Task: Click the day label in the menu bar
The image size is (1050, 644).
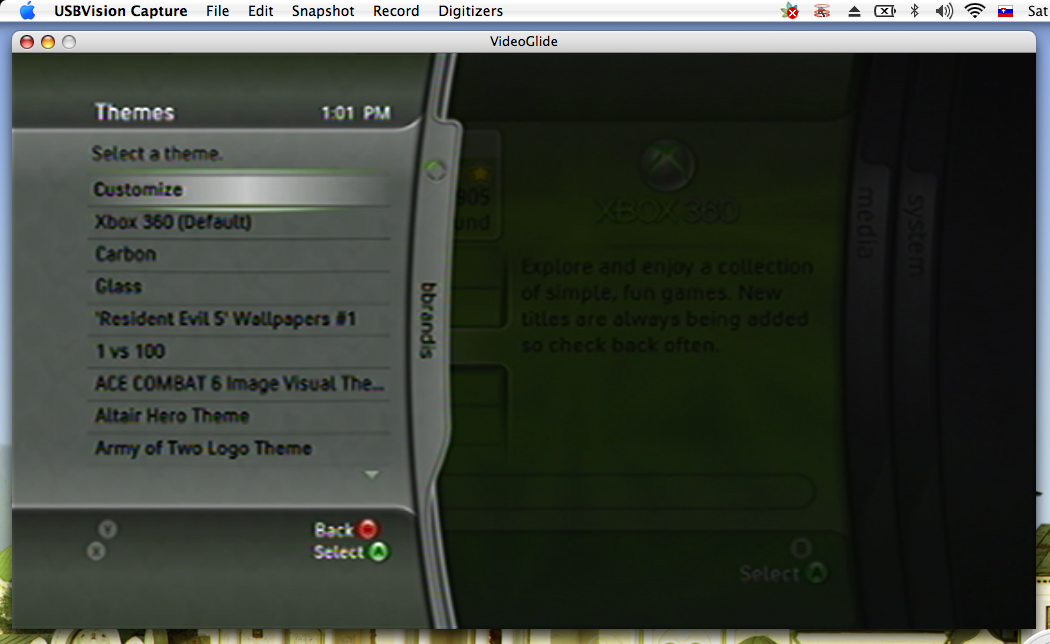Action: pos(1038,11)
